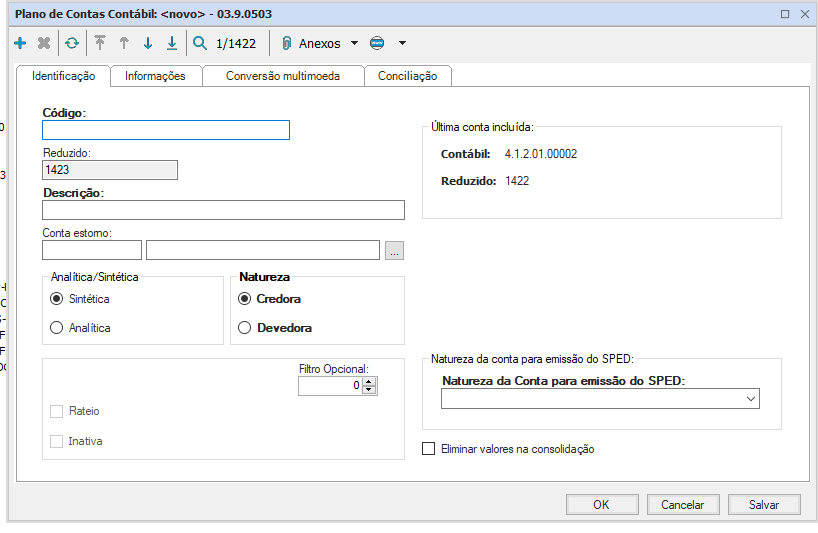Click the Anexos paperclip icon
818x533 pixels.
(286, 44)
